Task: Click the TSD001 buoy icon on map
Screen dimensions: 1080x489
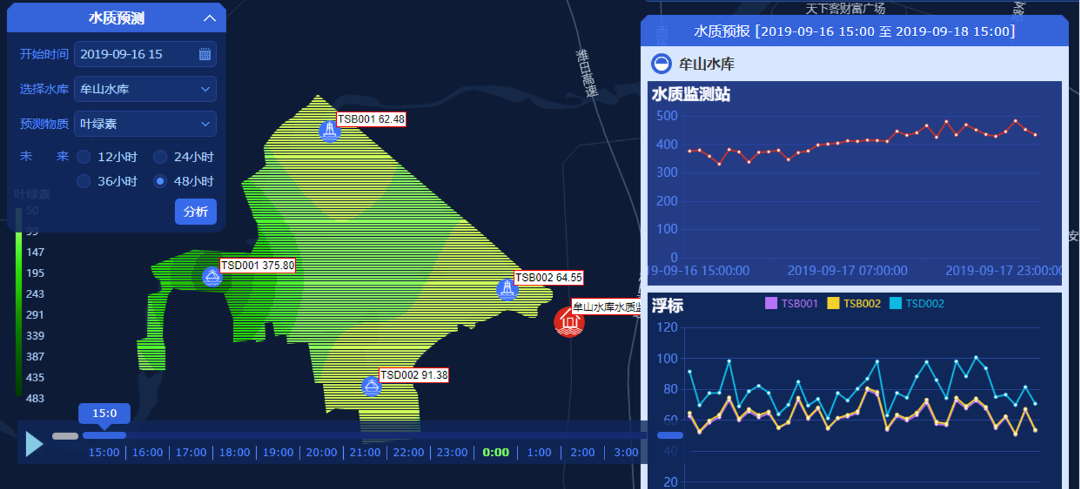Action: pos(212,277)
